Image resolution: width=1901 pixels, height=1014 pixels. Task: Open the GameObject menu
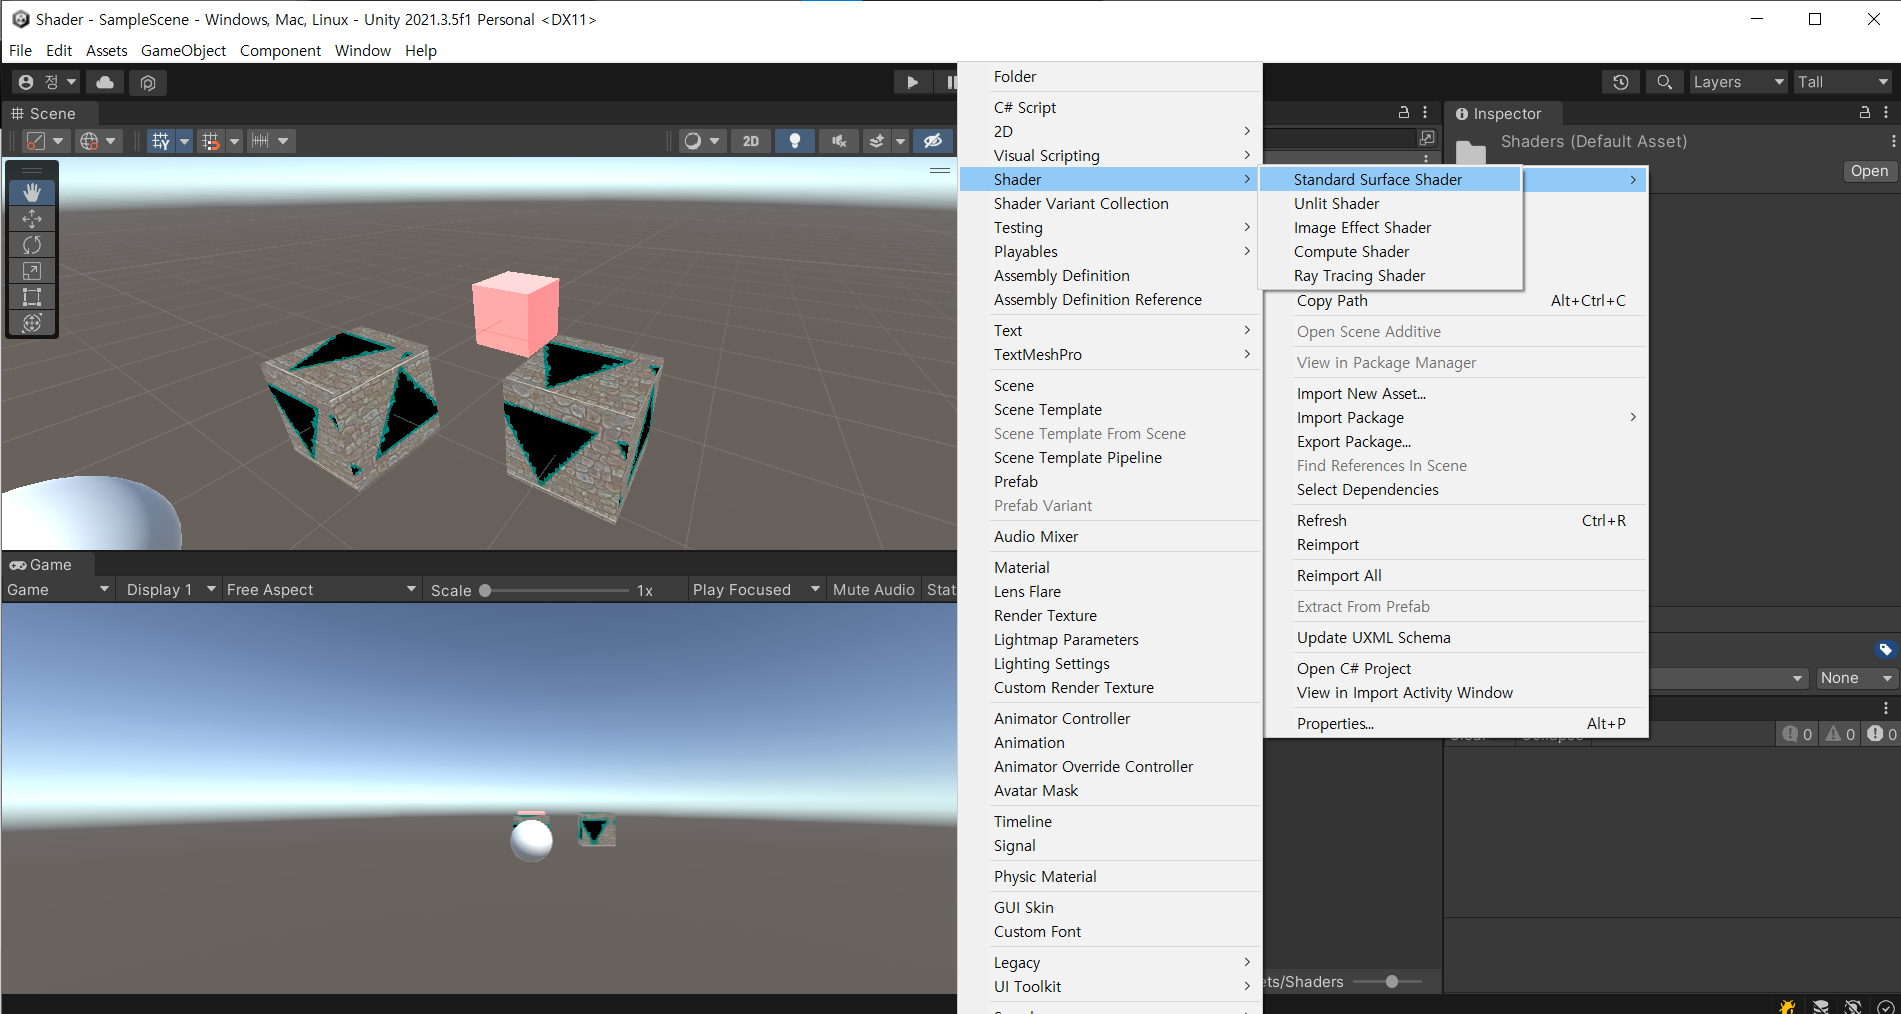click(x=183, y=50)
